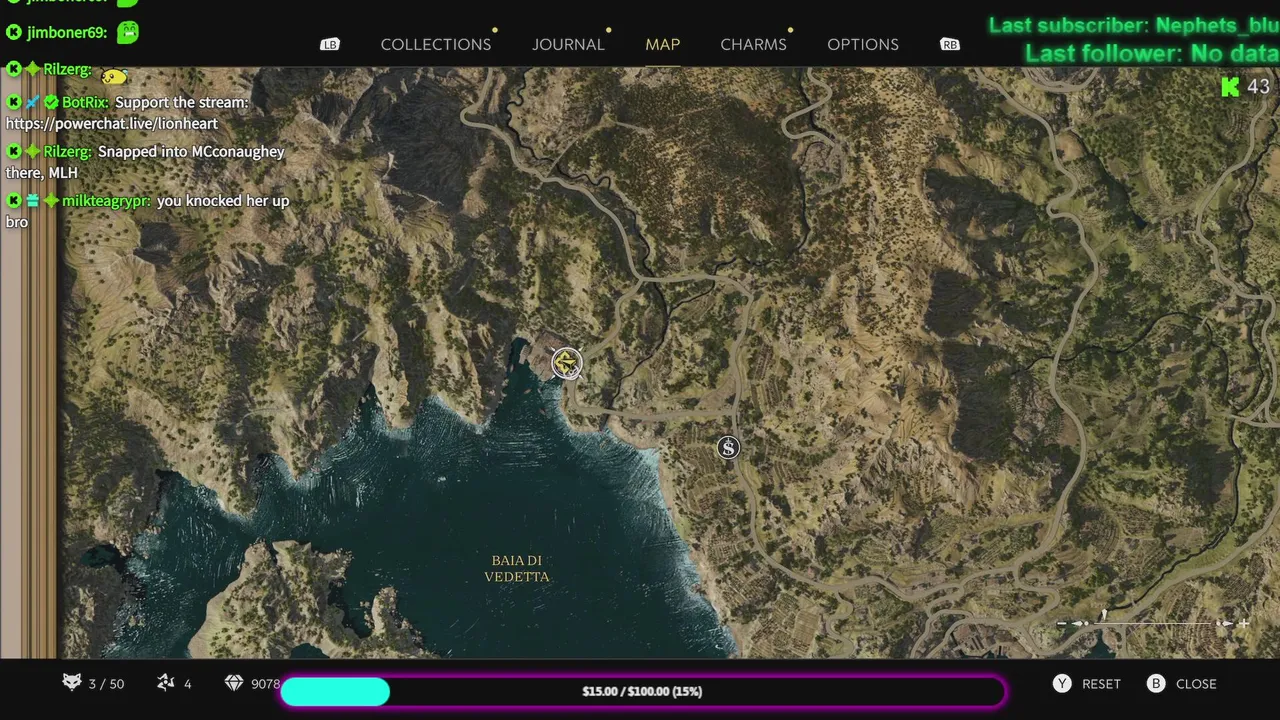Click the player location marker on map
1280x720 pixels.
[567, 363]
